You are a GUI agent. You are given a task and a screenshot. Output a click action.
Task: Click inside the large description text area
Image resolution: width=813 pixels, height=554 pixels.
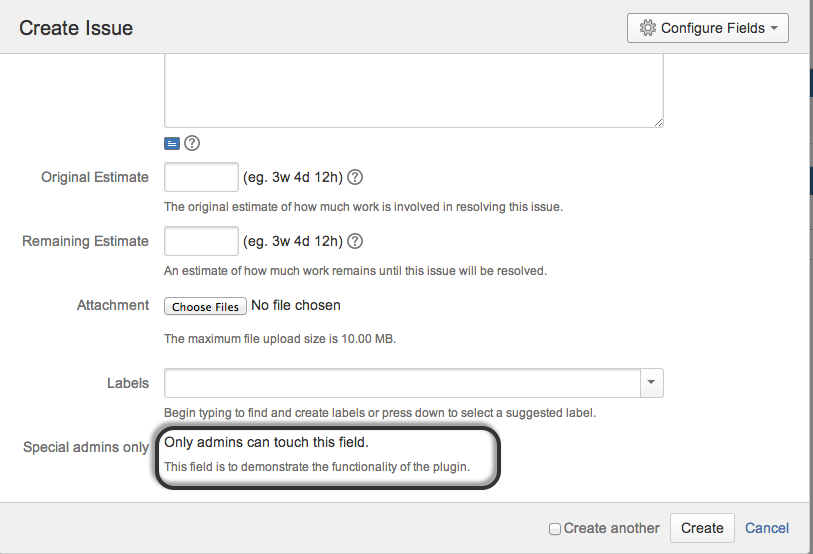click(x=414, y=91)
